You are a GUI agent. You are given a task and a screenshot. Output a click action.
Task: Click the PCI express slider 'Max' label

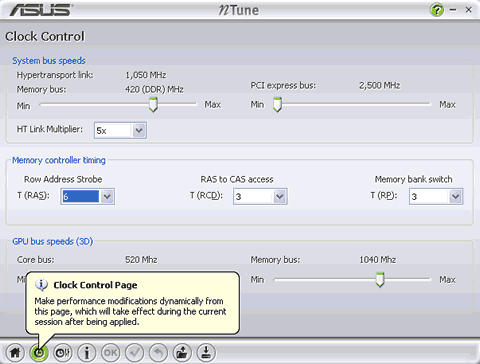point(447,105)
